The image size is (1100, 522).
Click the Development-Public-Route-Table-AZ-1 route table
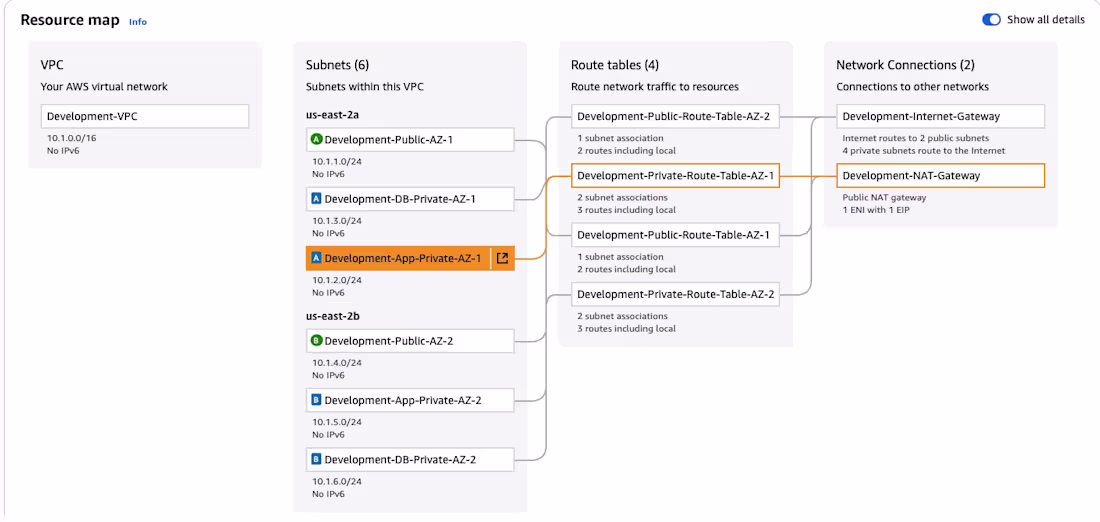pyautogui.click(x=673, y=235)
